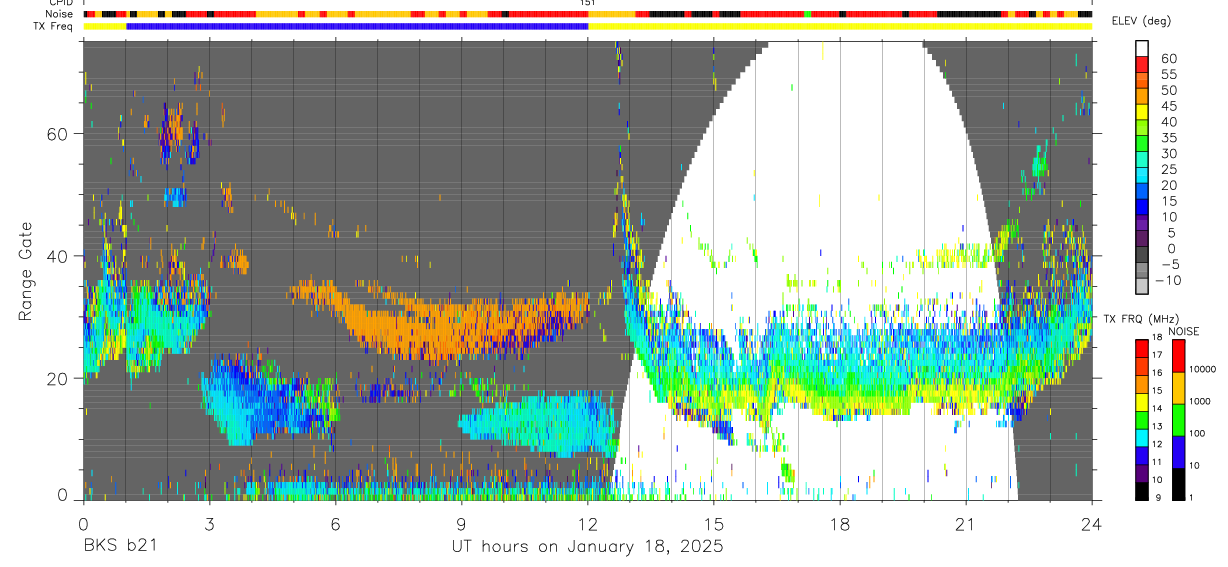1228x567 pixels.
Task: Click the NOISE legend label '10000'
Action: [x=1202, y=370]
